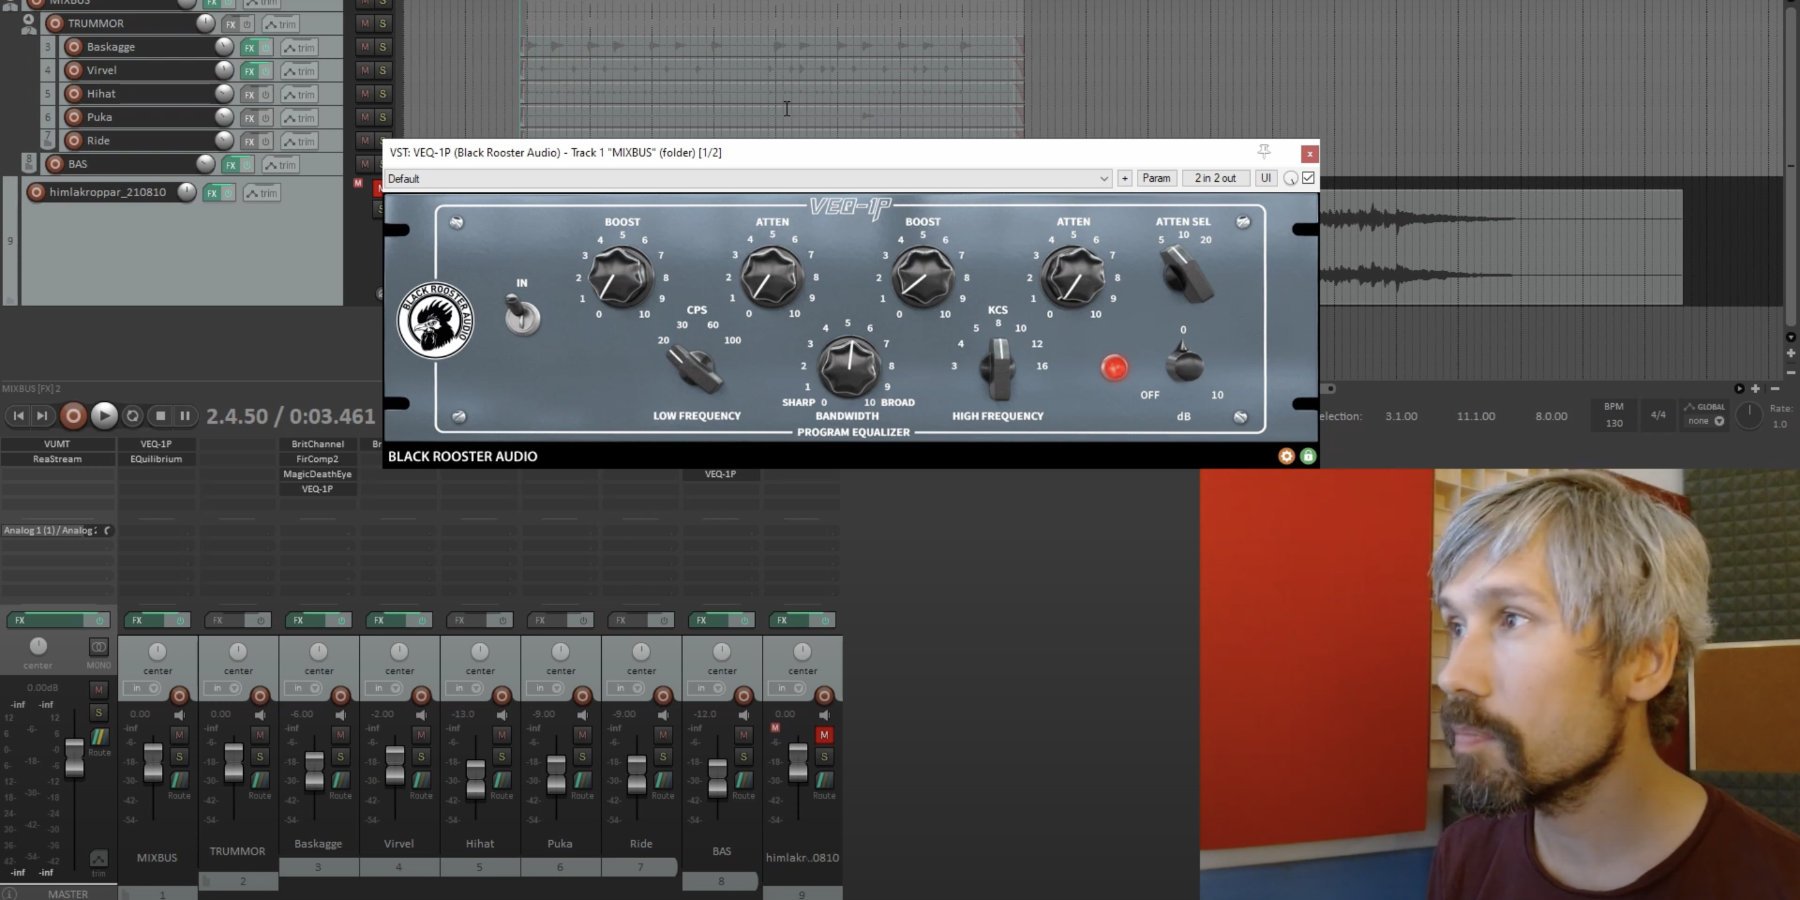Toggle FX bypass on himlakroppar_210810 track
The height and width of the screenshot is (900, 1800).
coord(228,193)
